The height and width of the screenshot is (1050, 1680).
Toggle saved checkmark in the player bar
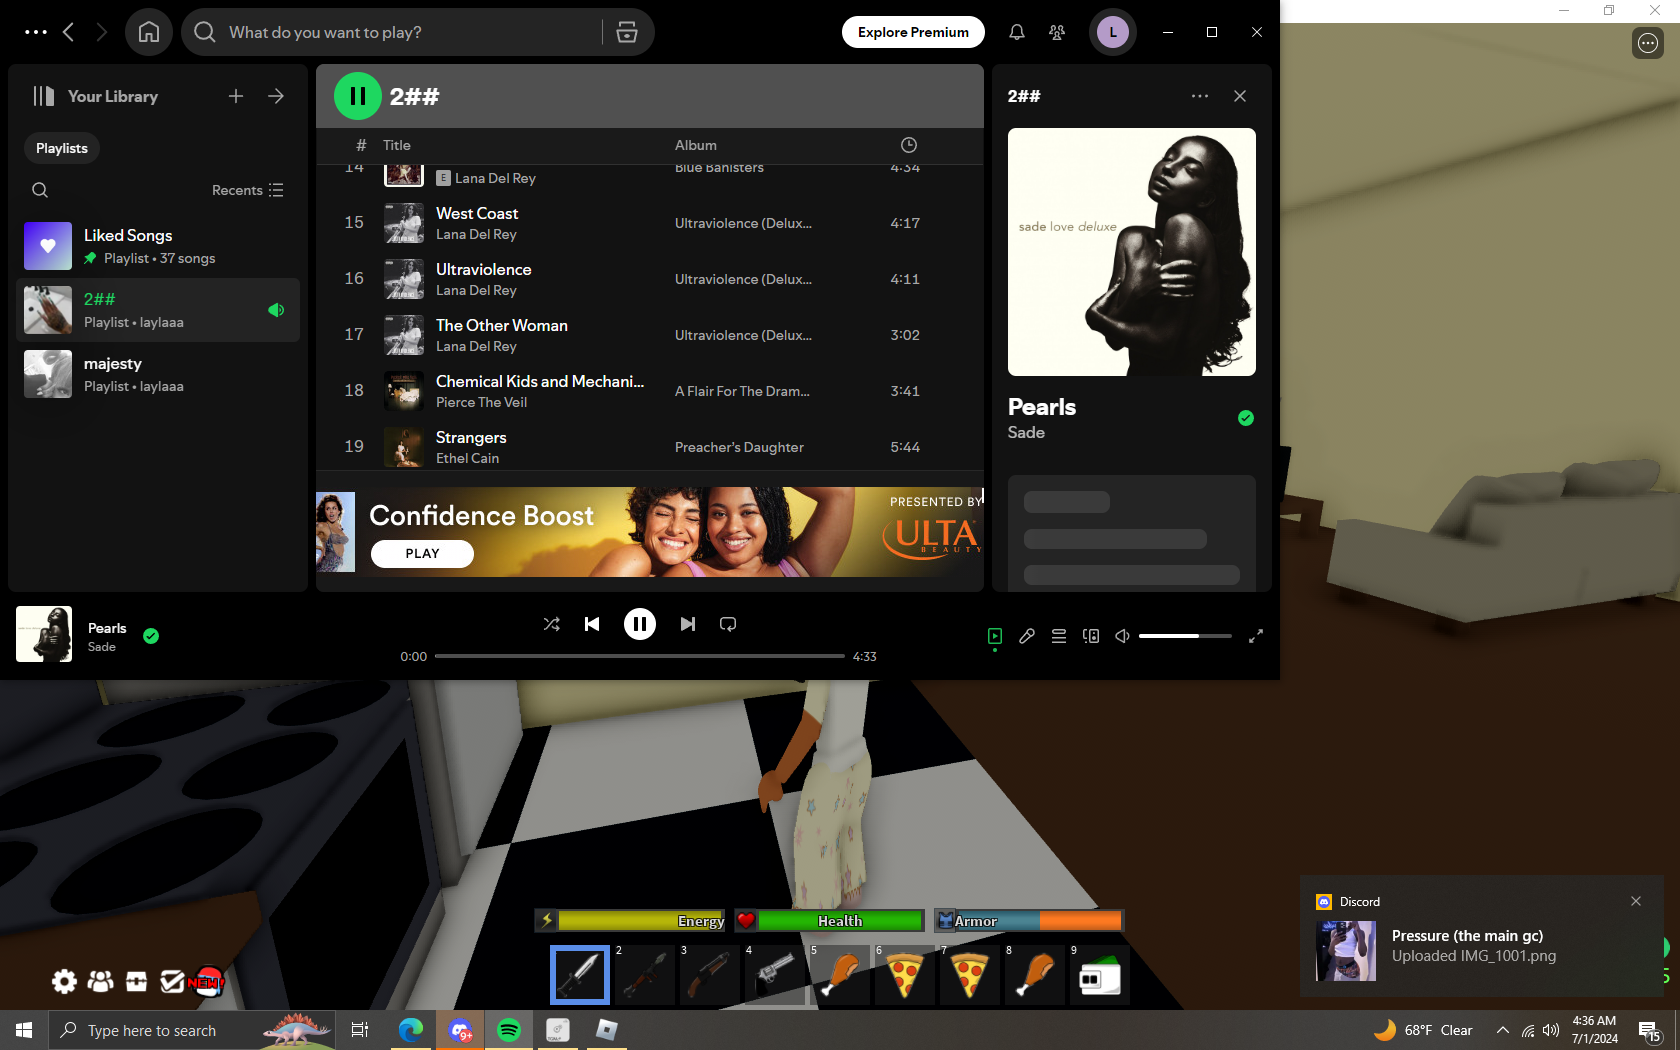point(151,636)
